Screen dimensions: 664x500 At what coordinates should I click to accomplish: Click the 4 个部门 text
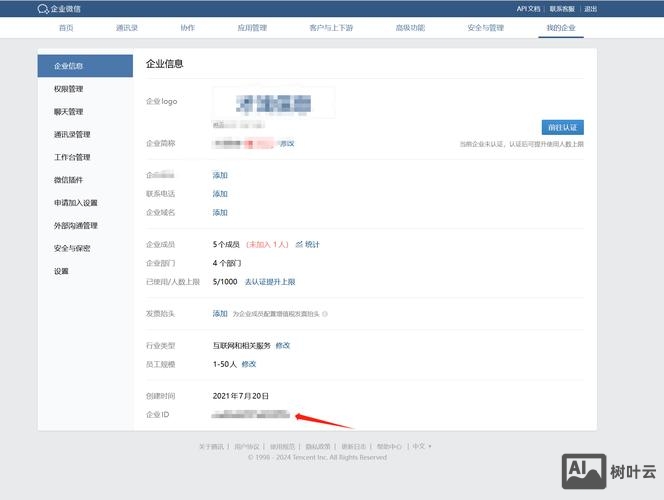227,263
